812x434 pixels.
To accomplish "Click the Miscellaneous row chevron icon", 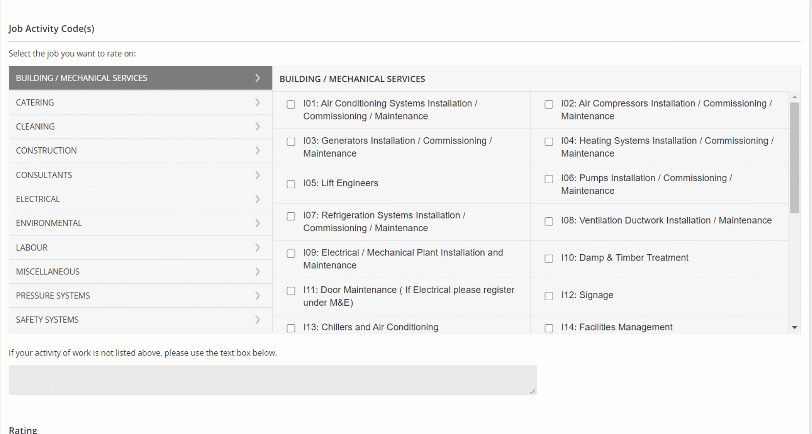I will click(x=257, y=271).
